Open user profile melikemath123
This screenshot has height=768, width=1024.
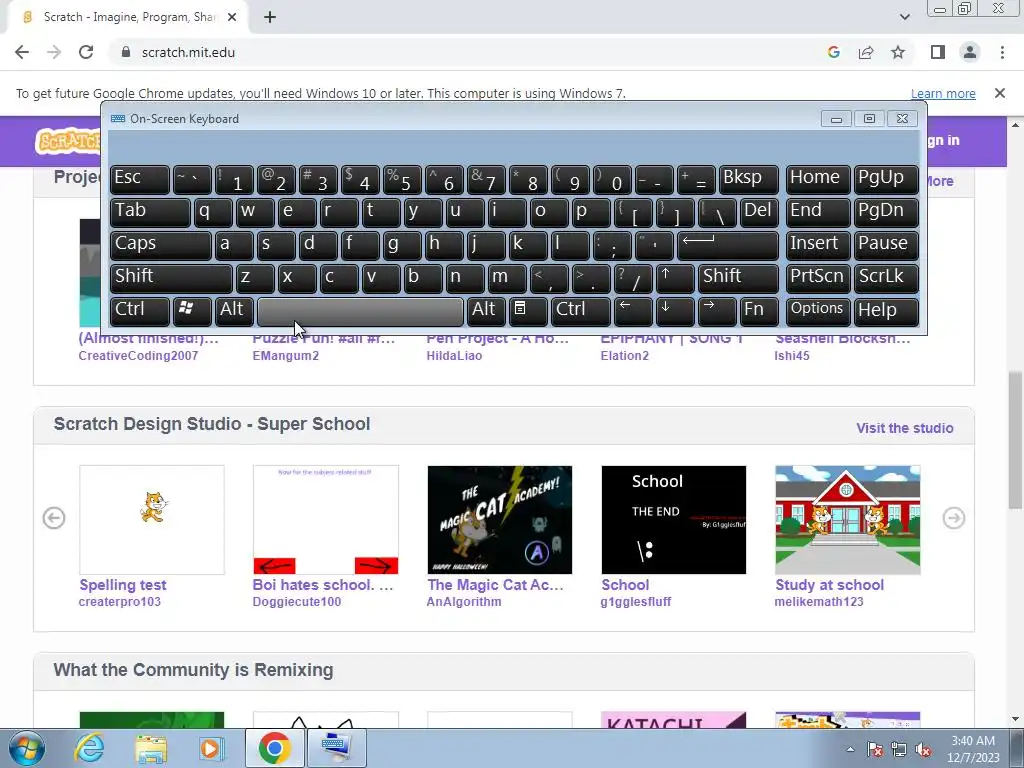[818, 601]
